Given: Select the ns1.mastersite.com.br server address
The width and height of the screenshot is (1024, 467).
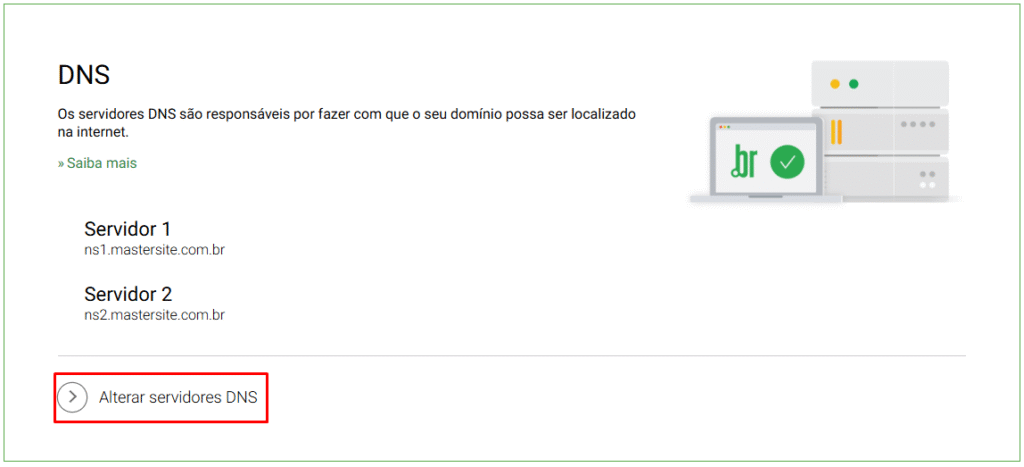Looking at the screenshot, I should pyautogui.click(x=155, y=250).
